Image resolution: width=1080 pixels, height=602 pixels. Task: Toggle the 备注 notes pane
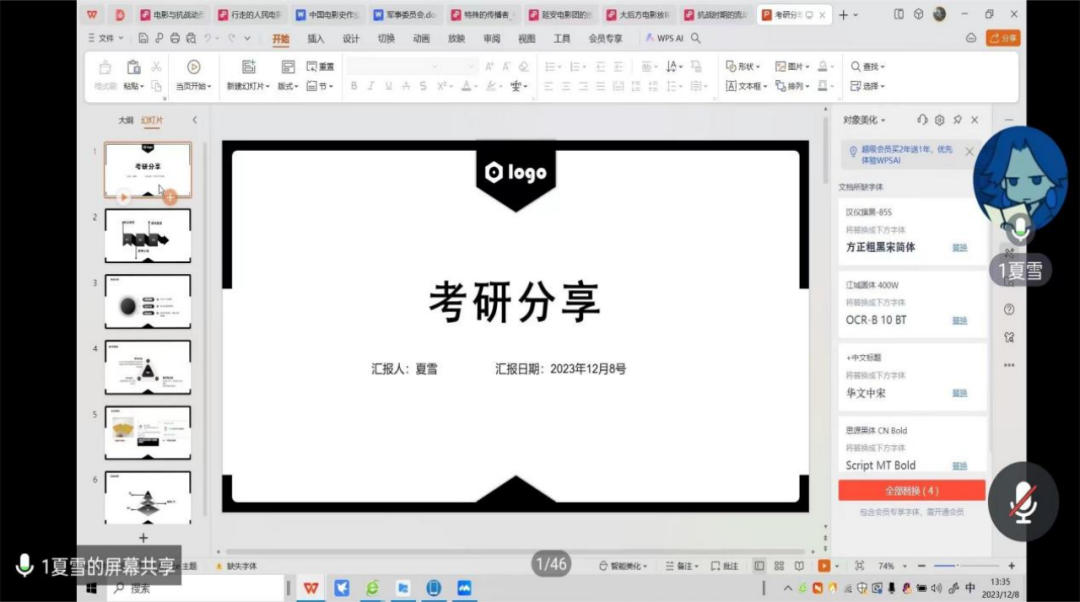click(684, 566)
